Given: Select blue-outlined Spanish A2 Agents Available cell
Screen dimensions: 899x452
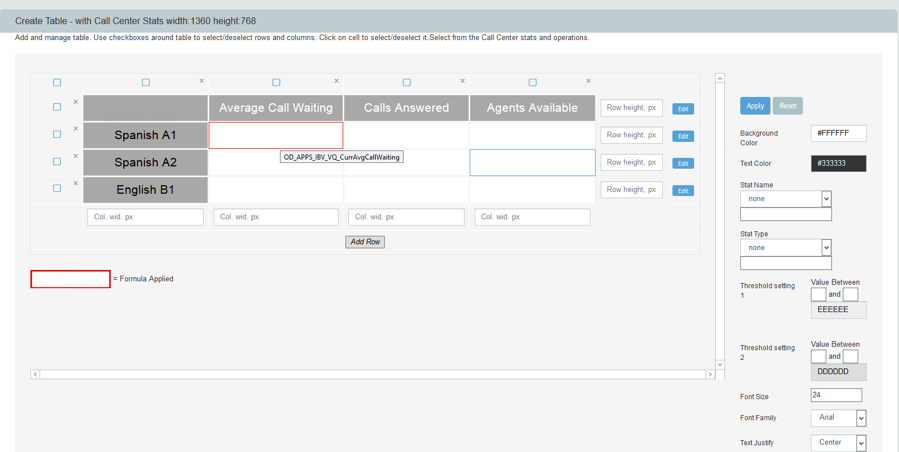Looking at the screenshot, I should [532, 162].
